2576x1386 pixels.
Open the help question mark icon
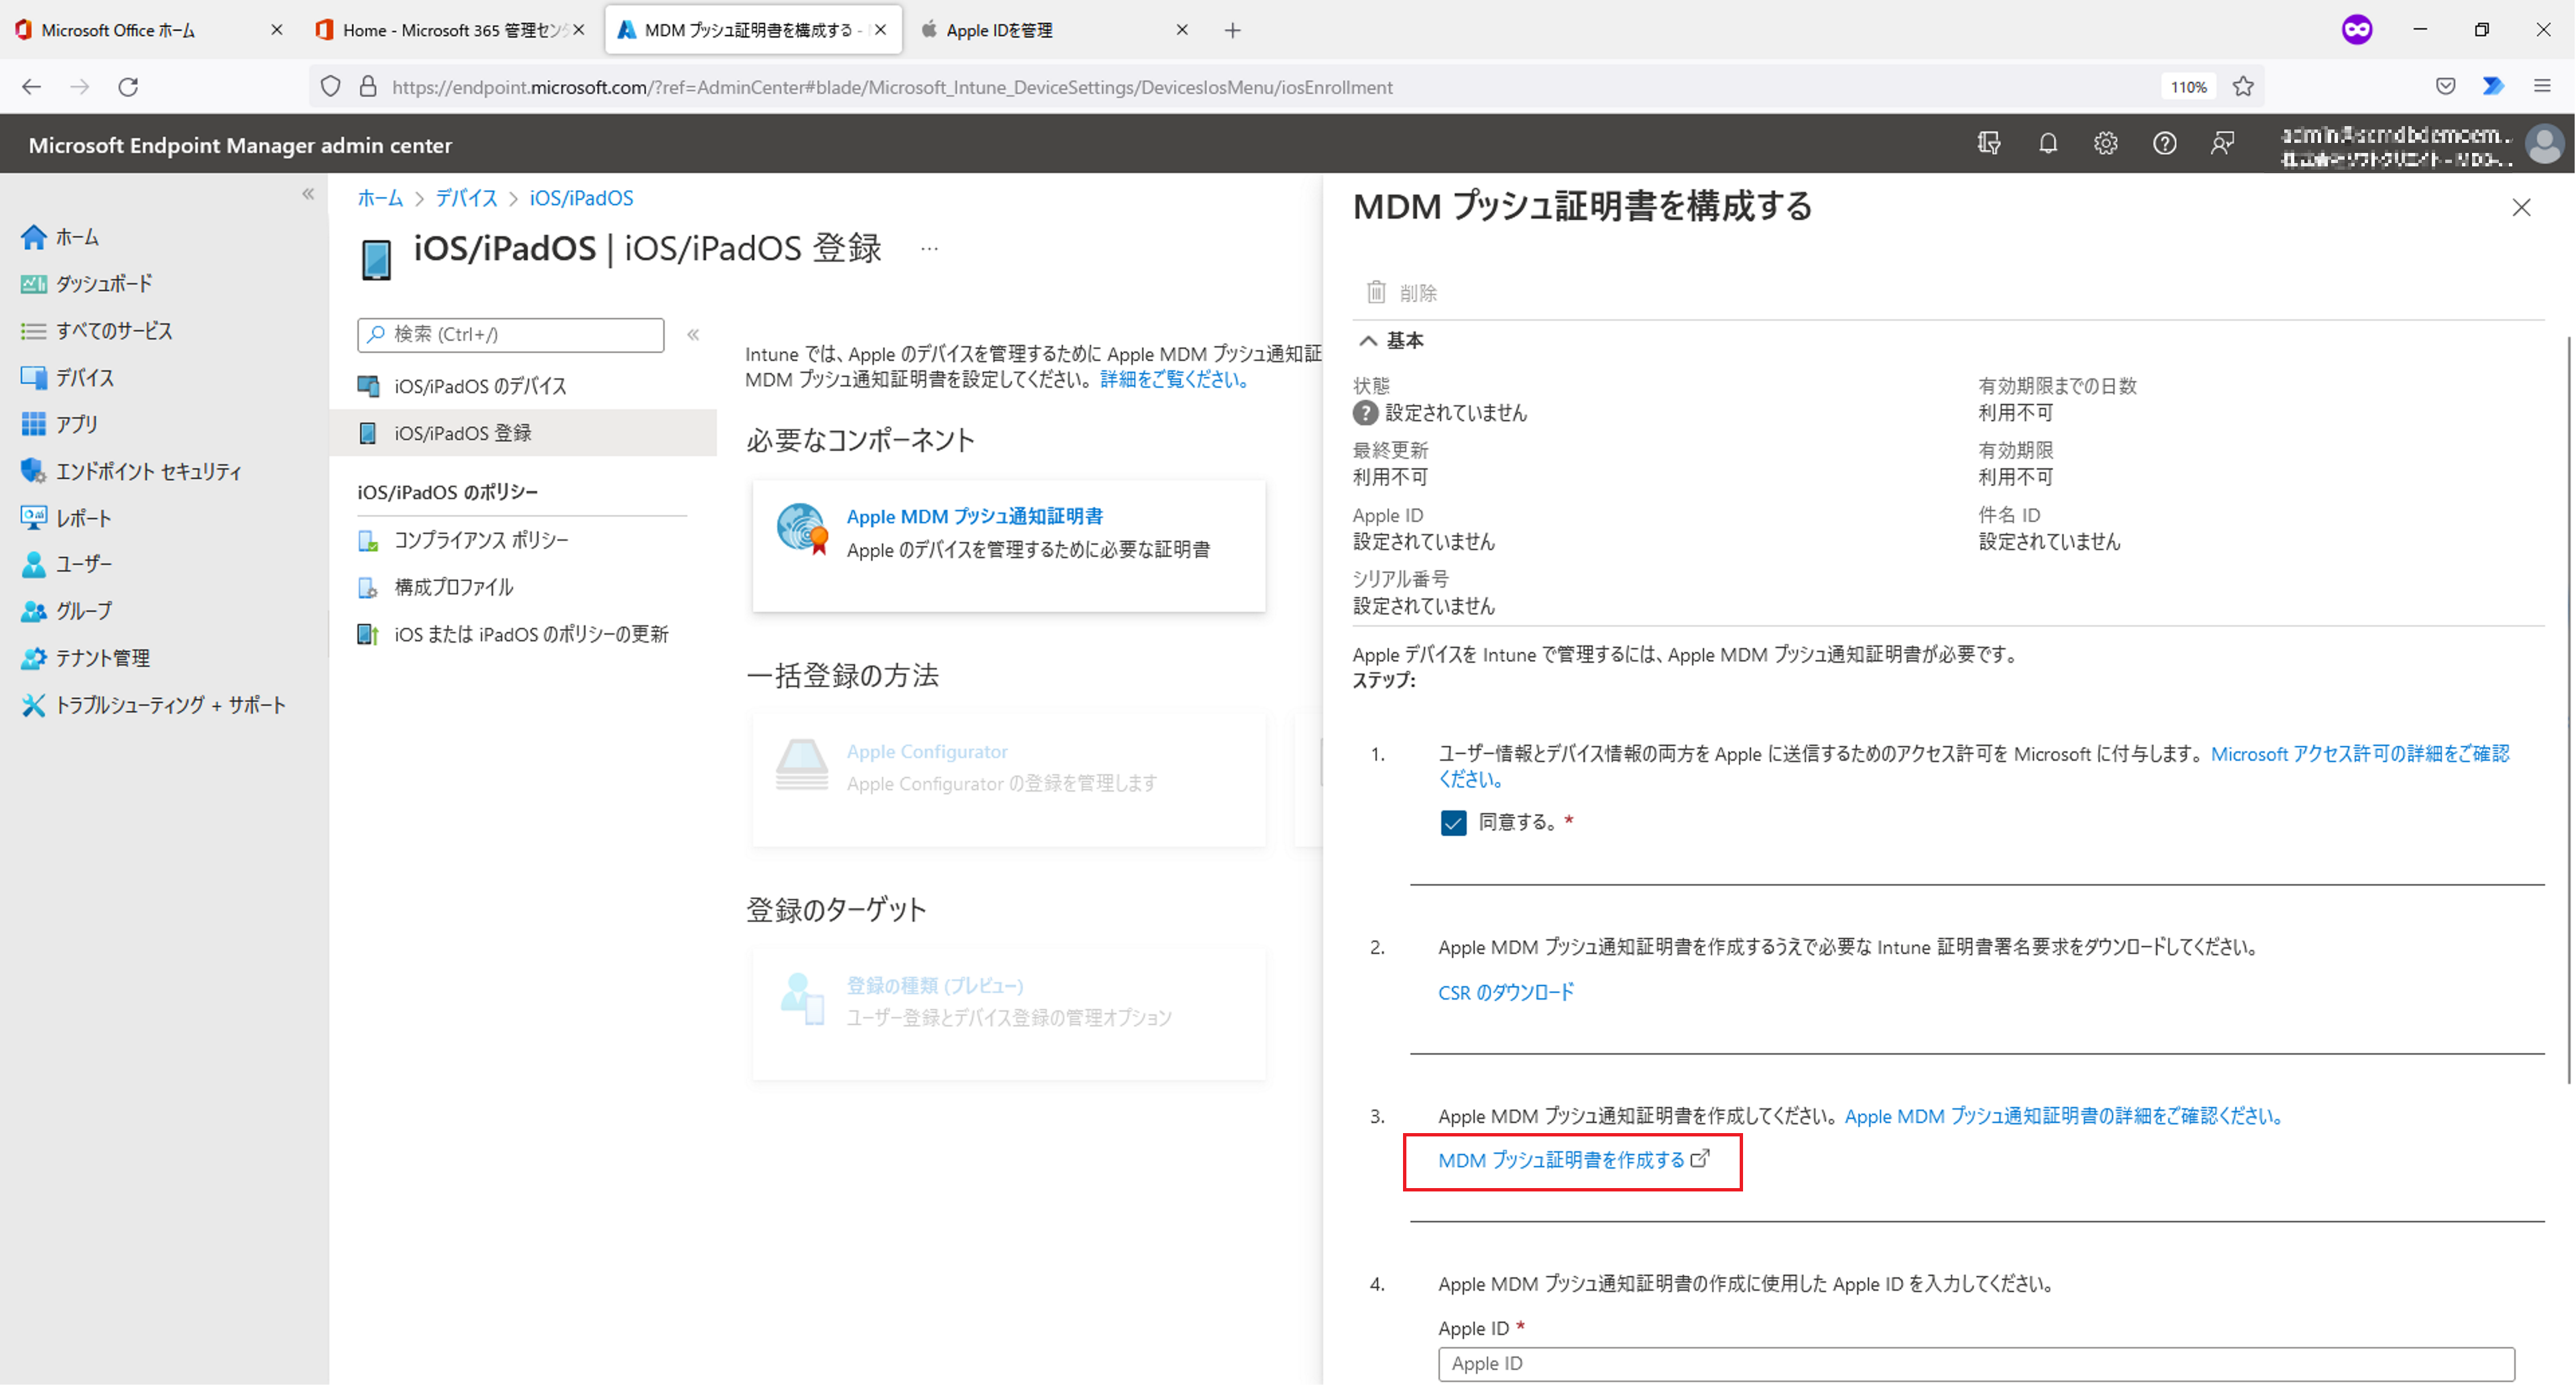(2164, 144)
